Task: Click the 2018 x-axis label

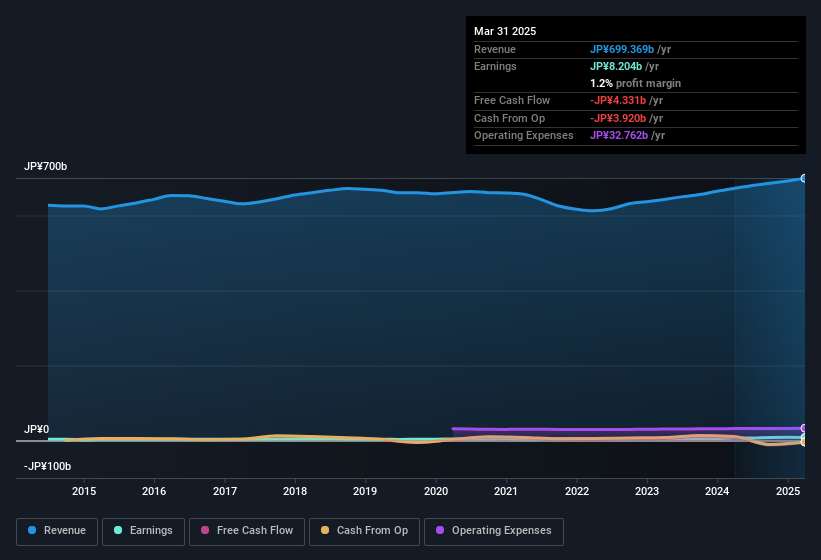Action: (295, 491)
